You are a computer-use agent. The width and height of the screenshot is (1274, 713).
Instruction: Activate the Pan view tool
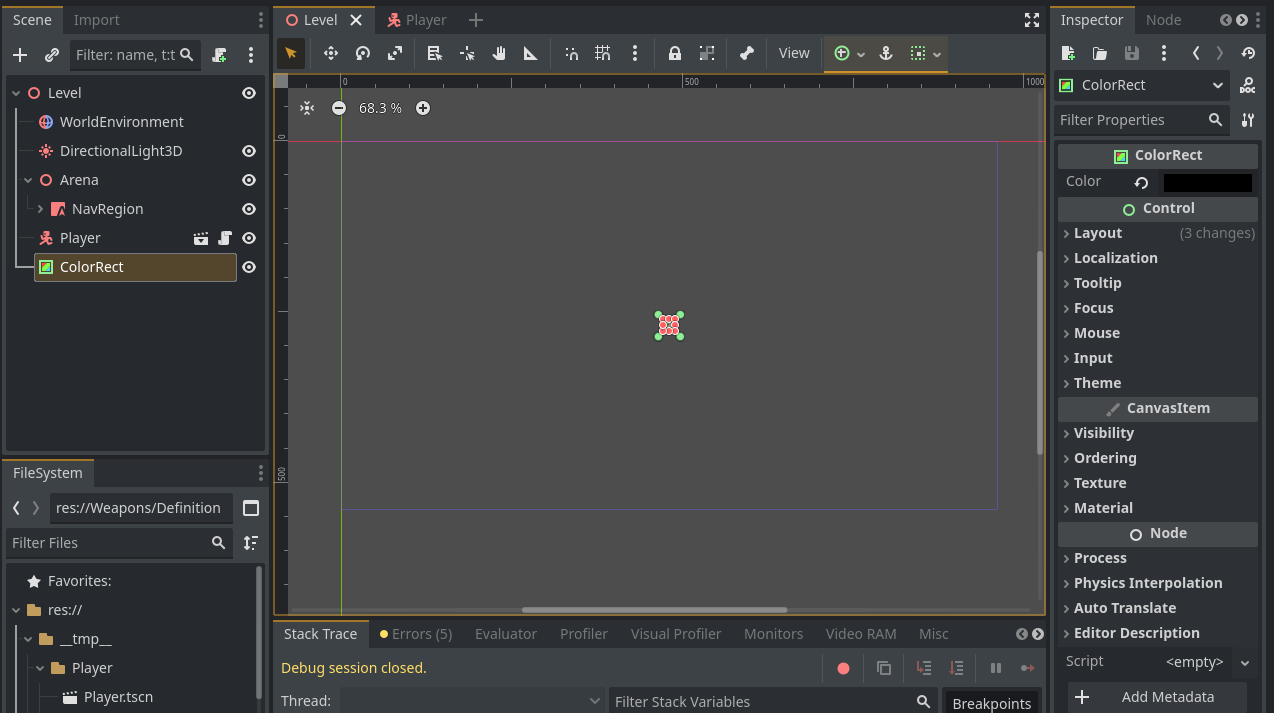point(499,54)
